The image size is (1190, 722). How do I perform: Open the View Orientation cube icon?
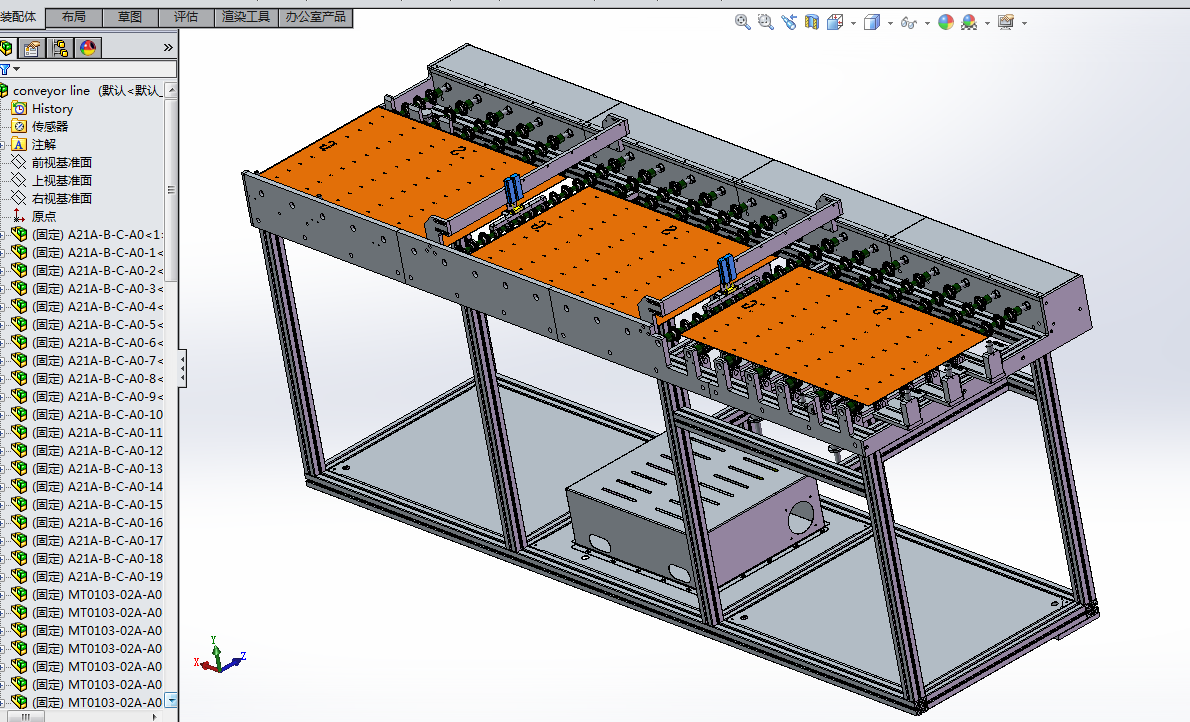pos(835,23)
